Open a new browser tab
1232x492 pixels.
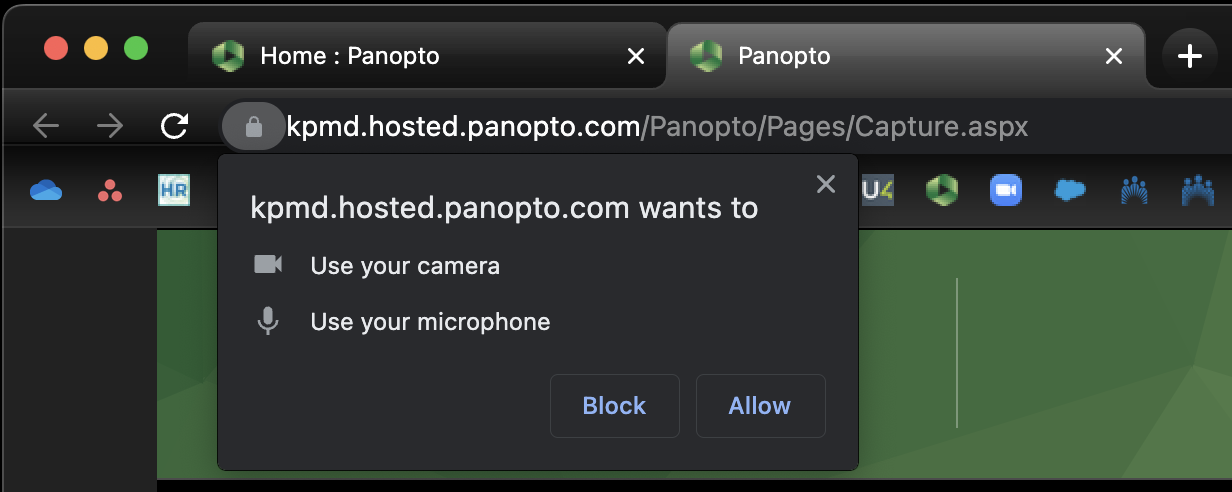(x=1189, y=57)
